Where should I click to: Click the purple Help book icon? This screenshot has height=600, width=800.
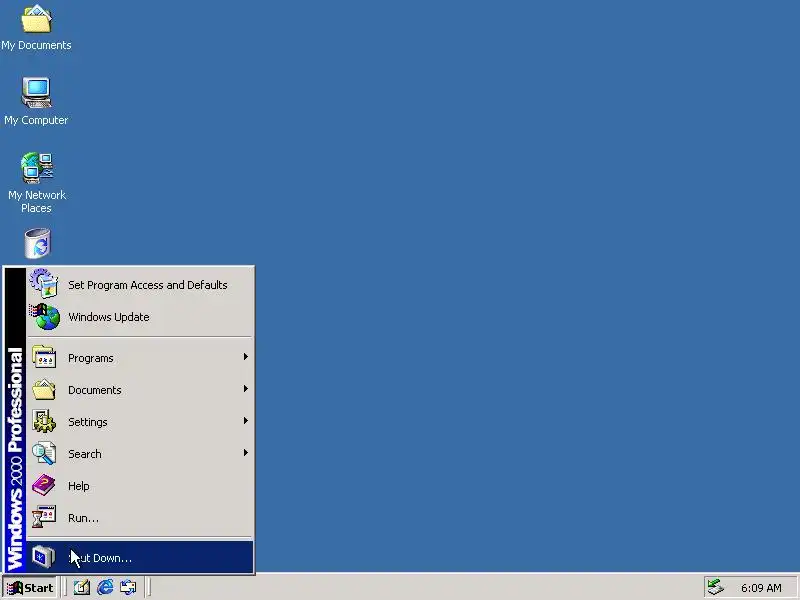pyautogui.click(x=44, y=485)
